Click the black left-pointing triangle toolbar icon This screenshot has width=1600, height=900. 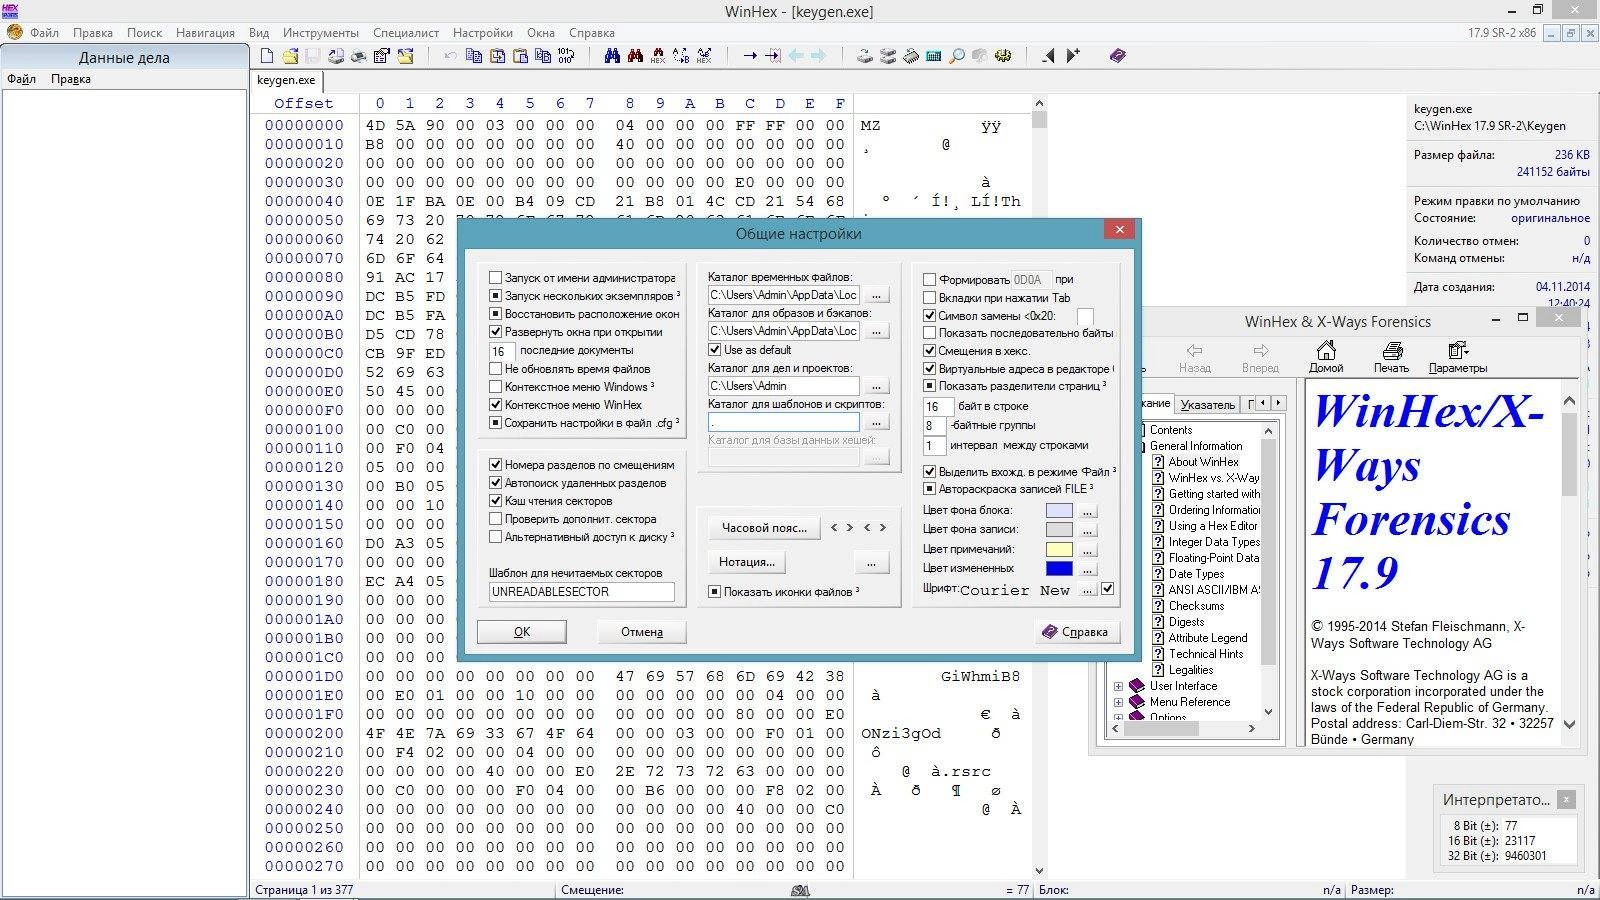tap(1048, 56)
